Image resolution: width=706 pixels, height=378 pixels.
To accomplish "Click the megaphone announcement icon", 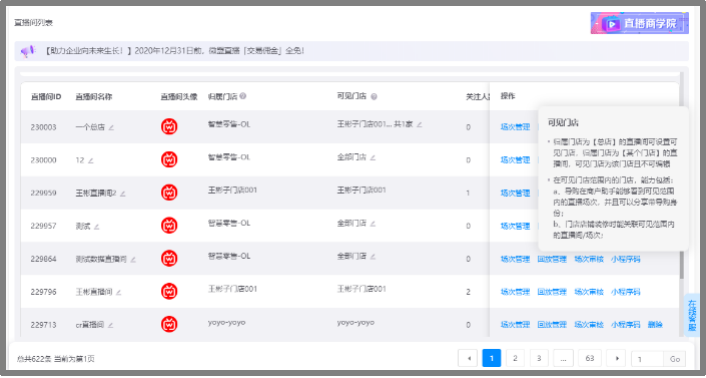I will click(28, 51).
